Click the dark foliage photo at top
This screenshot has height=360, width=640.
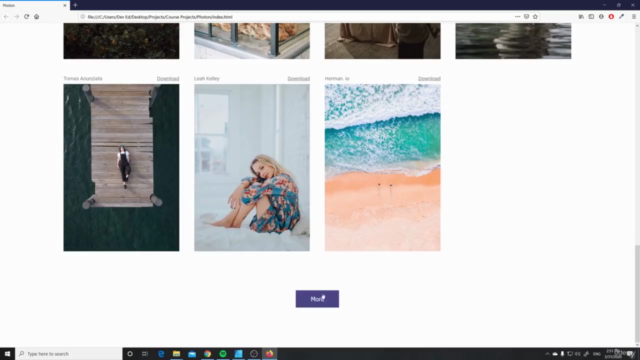tap(121, 41)
